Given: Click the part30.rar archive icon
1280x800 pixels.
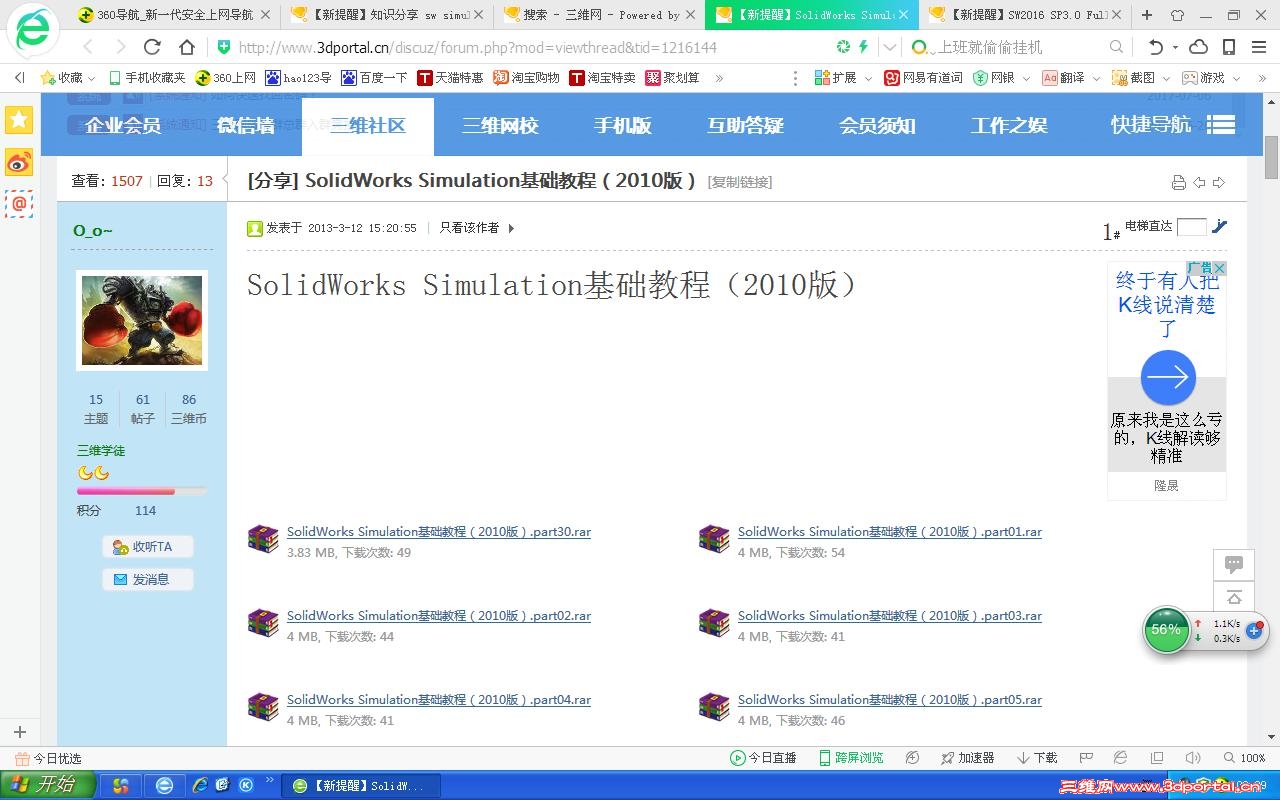Looking at the screenshot, I should click(x=264, y=539).
